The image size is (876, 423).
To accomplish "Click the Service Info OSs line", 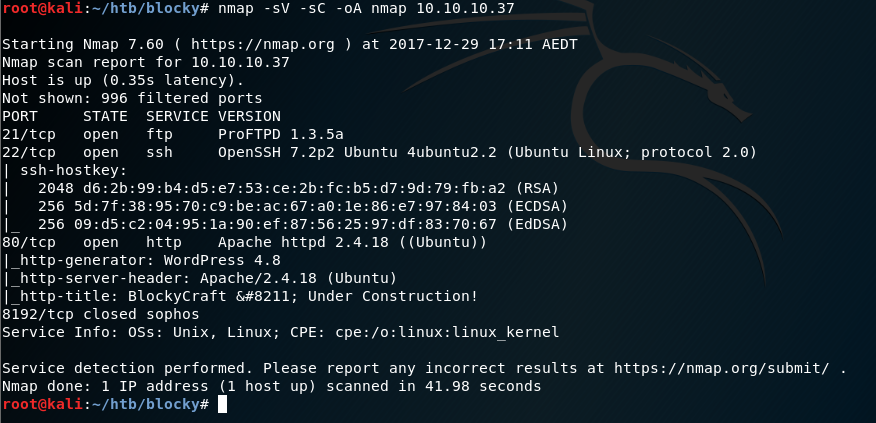I will click(280, 332).
